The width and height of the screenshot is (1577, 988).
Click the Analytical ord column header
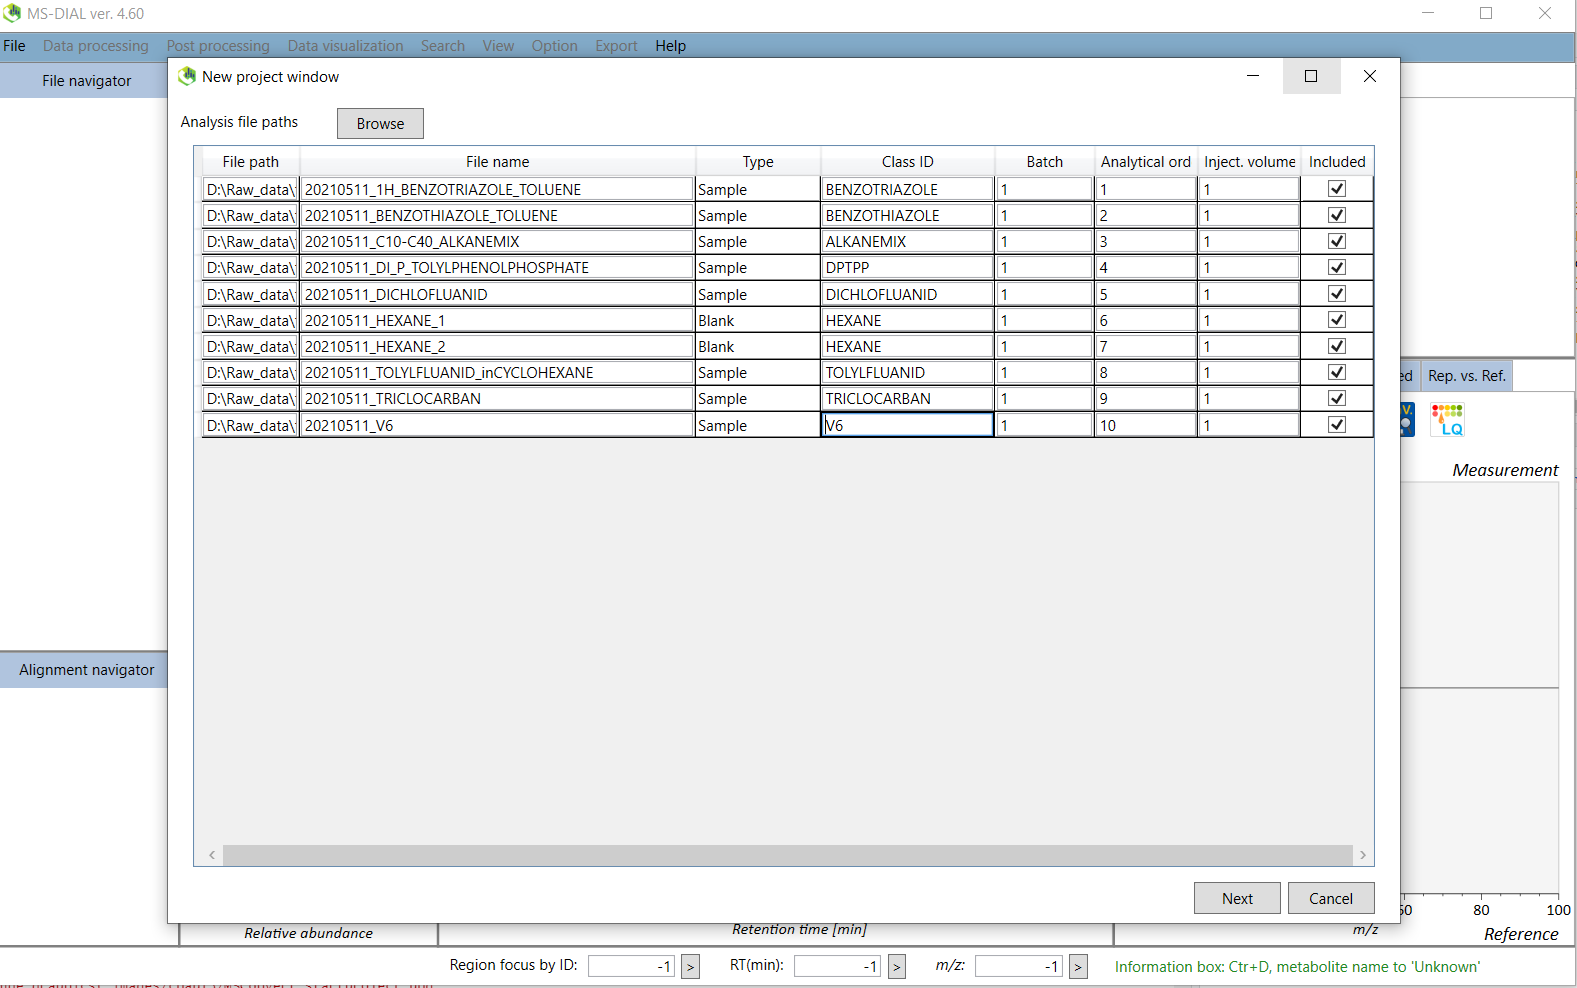click(1146, 161)
